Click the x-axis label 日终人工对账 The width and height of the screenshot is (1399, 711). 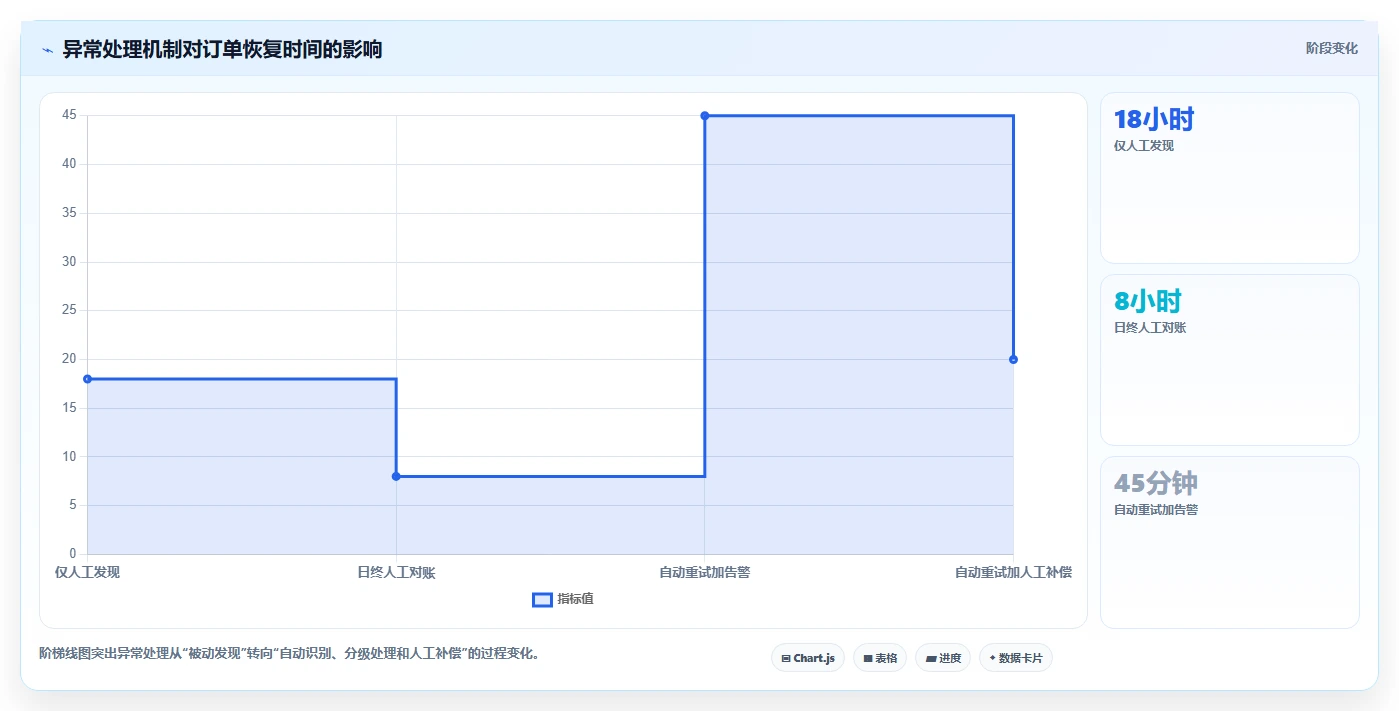(396, 572)
